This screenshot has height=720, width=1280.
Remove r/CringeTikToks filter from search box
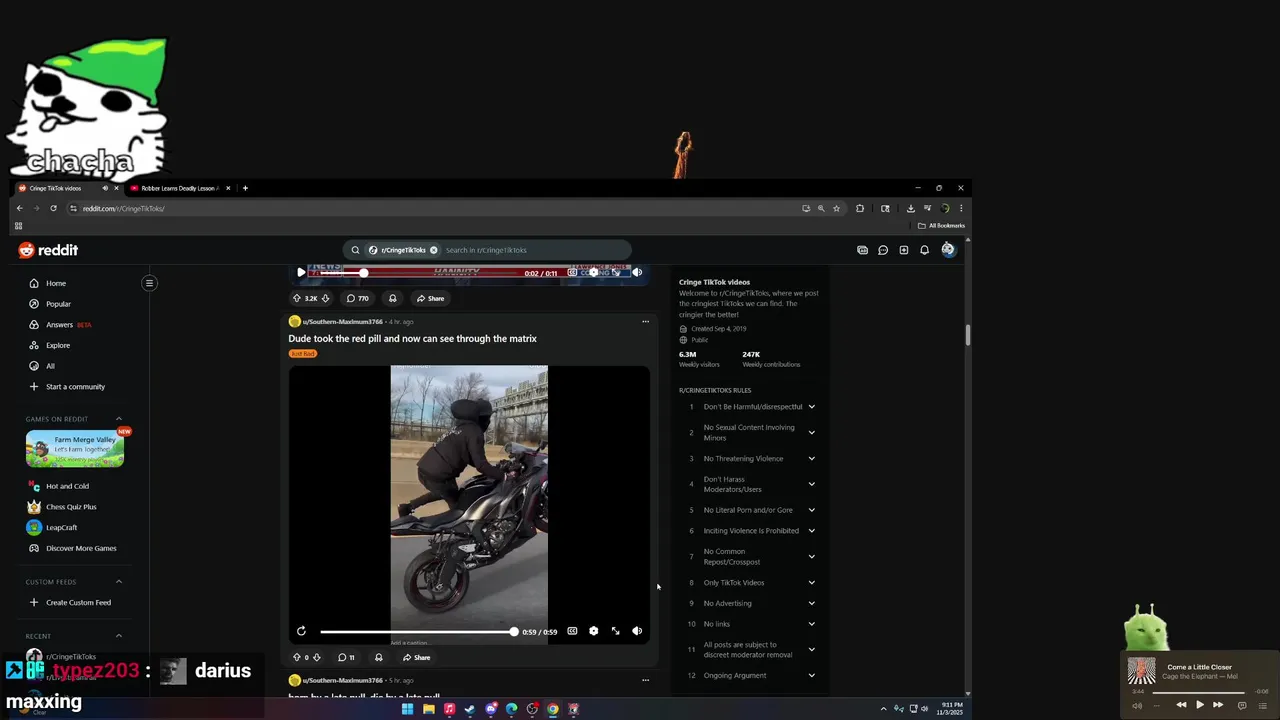click(x=433, y=250)
